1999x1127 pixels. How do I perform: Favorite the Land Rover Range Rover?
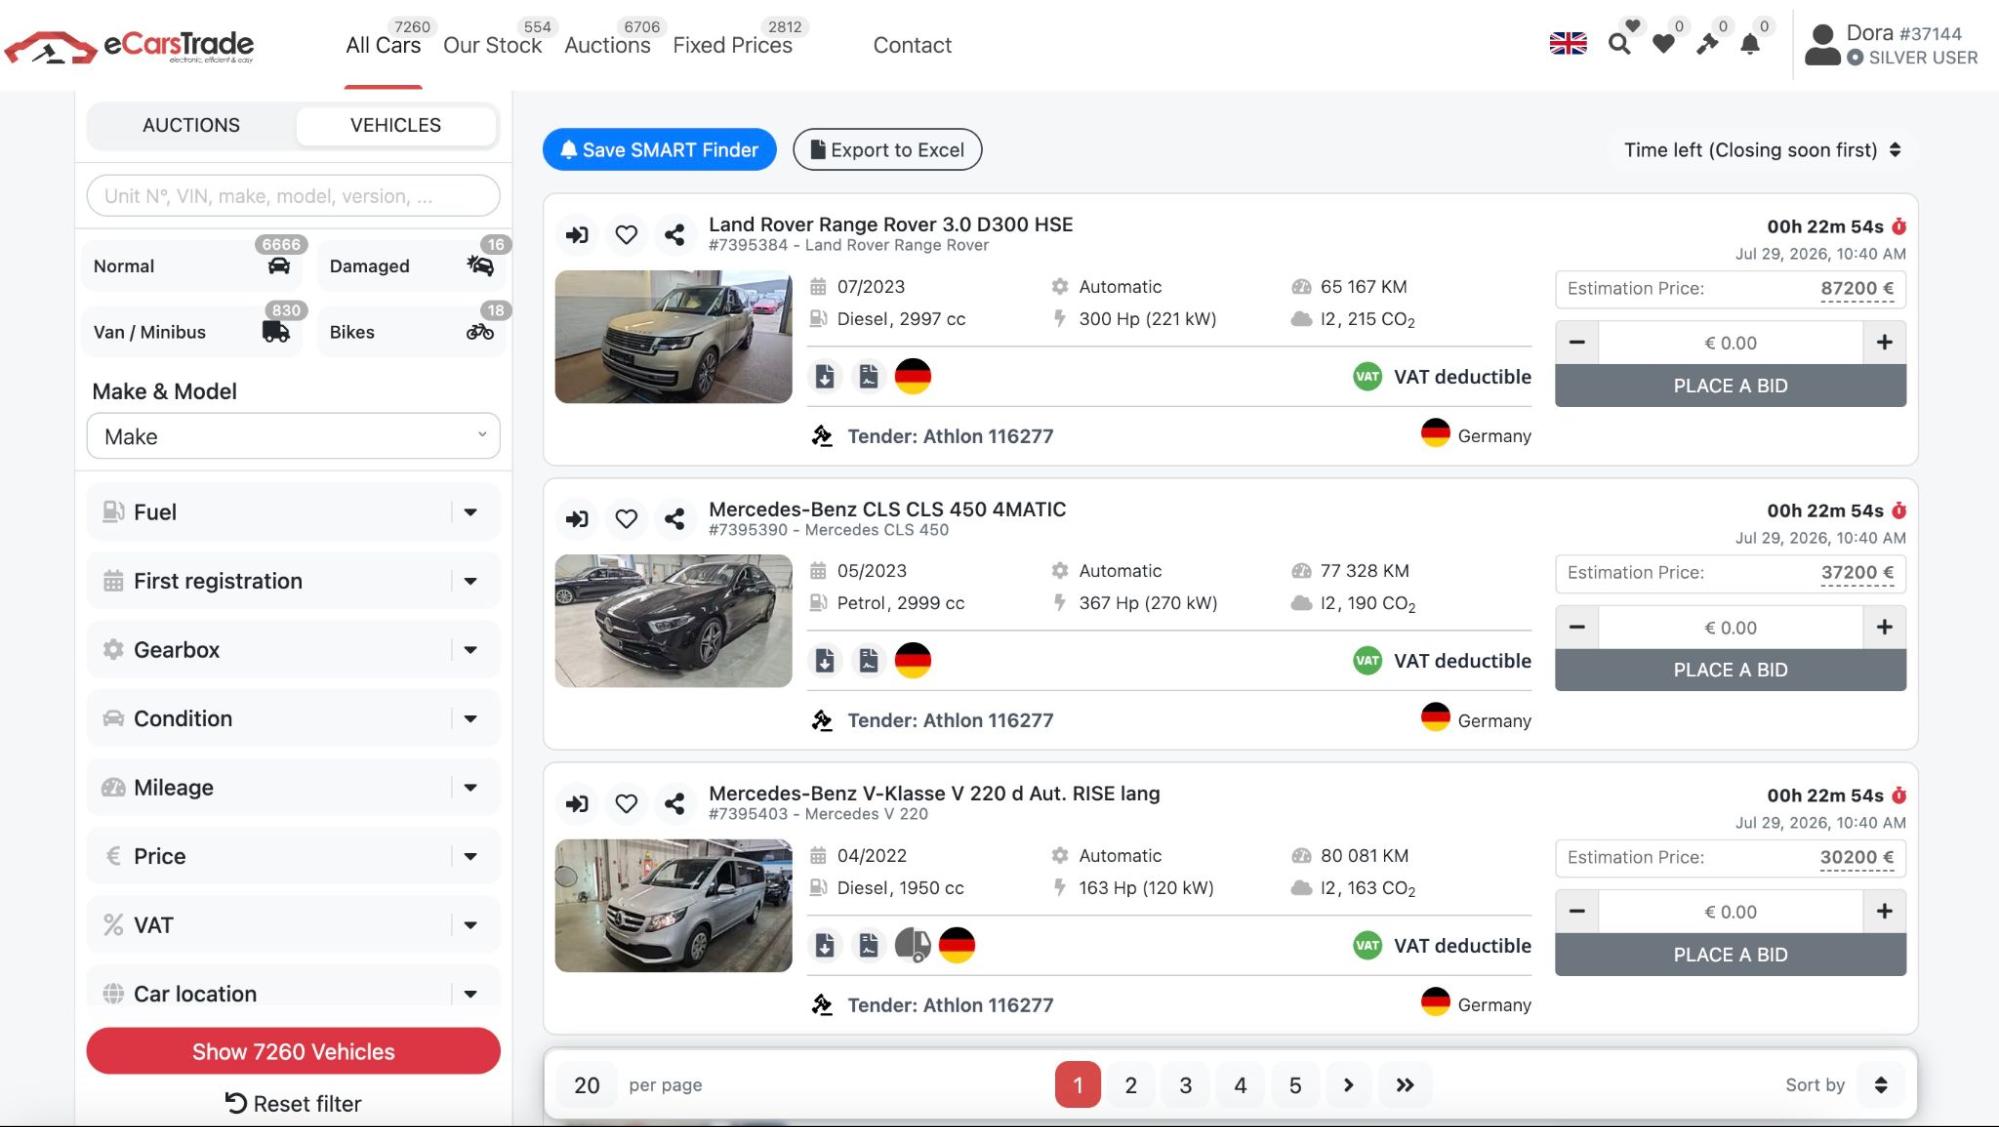coord(626,235)
